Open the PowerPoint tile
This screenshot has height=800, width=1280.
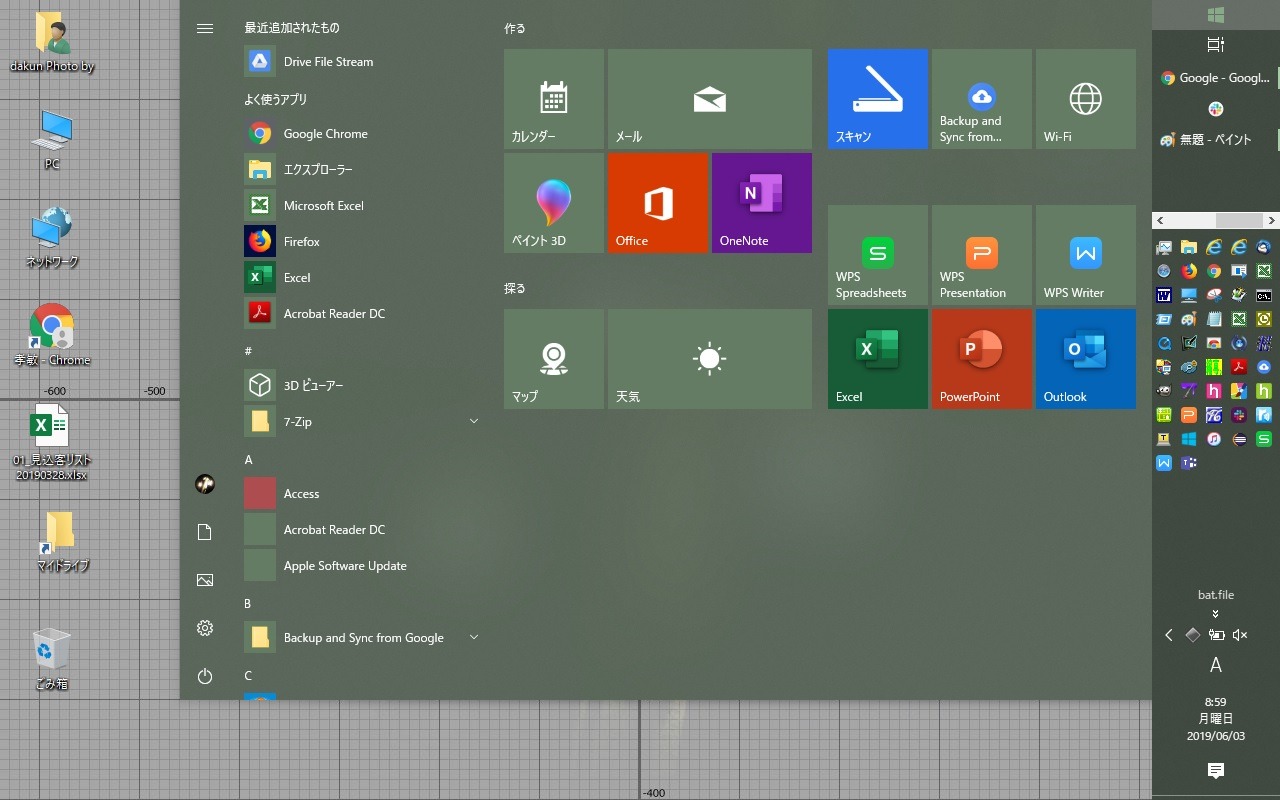[x=982, y=359]
